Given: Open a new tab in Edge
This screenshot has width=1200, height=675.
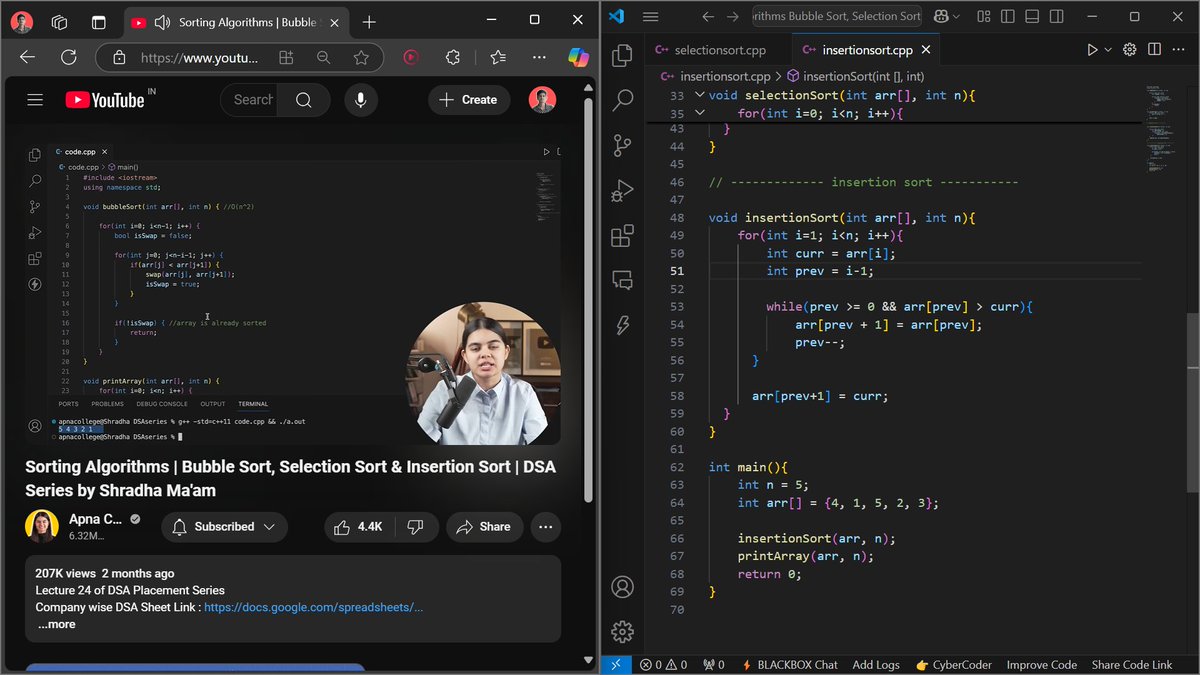Looking at the screenshot, I should [x=369, y=22].
